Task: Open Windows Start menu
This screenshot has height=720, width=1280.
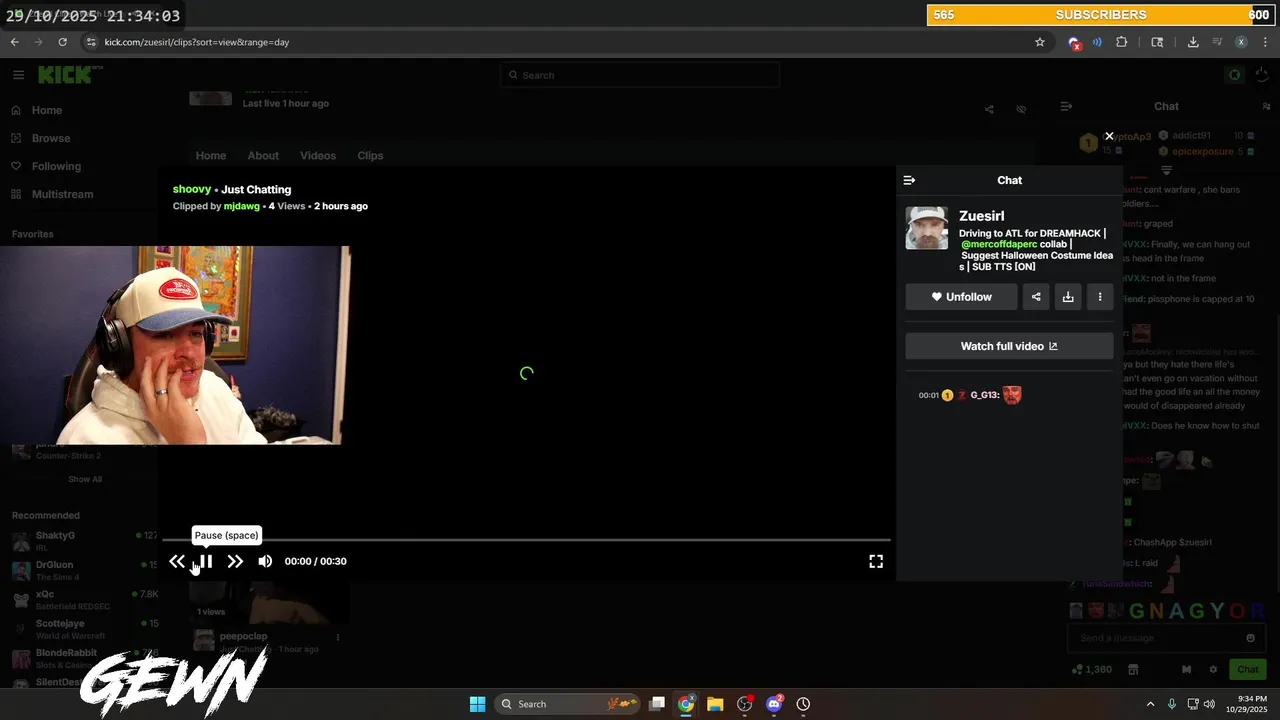Action: coord(477,704)
